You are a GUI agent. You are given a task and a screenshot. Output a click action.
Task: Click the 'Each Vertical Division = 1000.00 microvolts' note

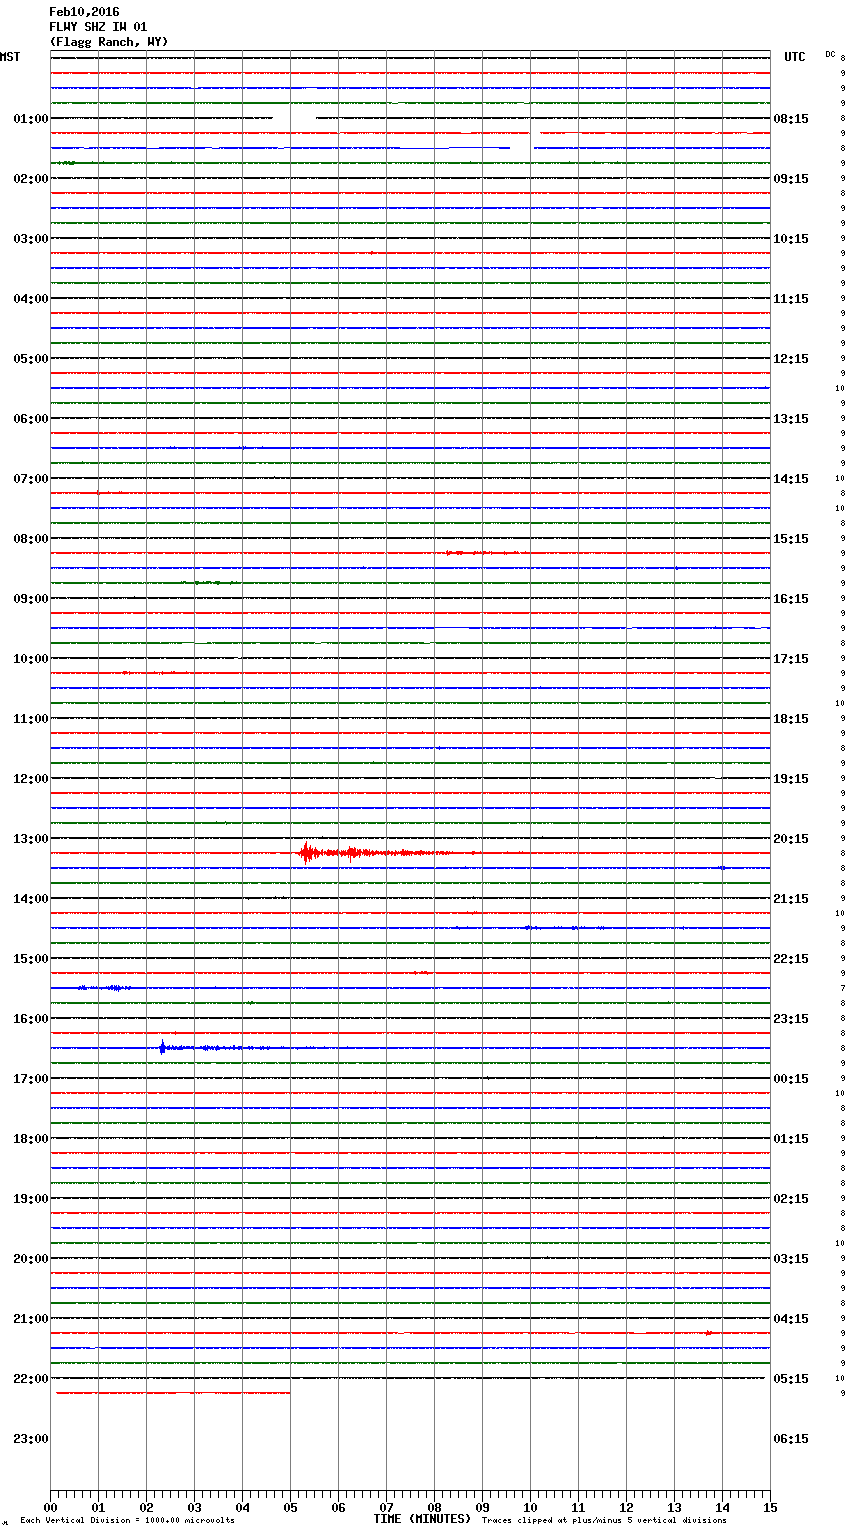[x=127, y=1520]
